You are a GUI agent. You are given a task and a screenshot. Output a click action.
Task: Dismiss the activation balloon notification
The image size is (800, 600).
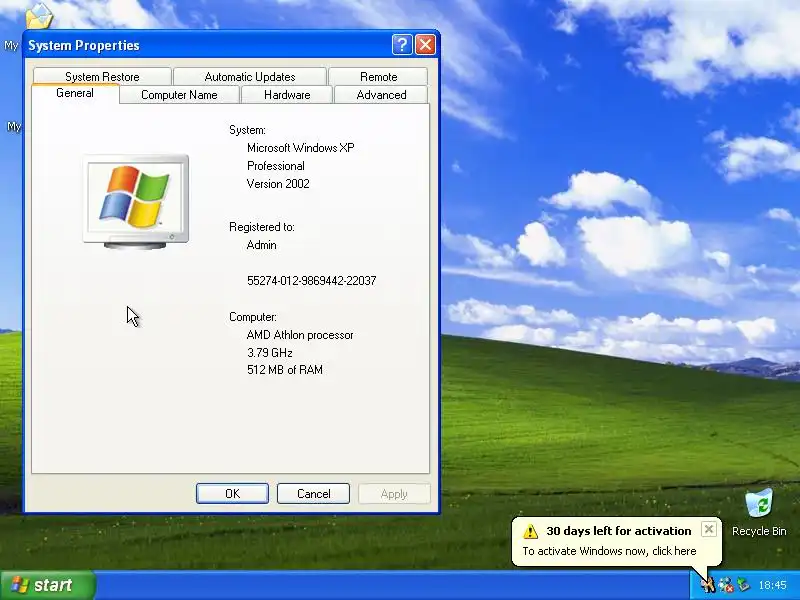point(709,529)
